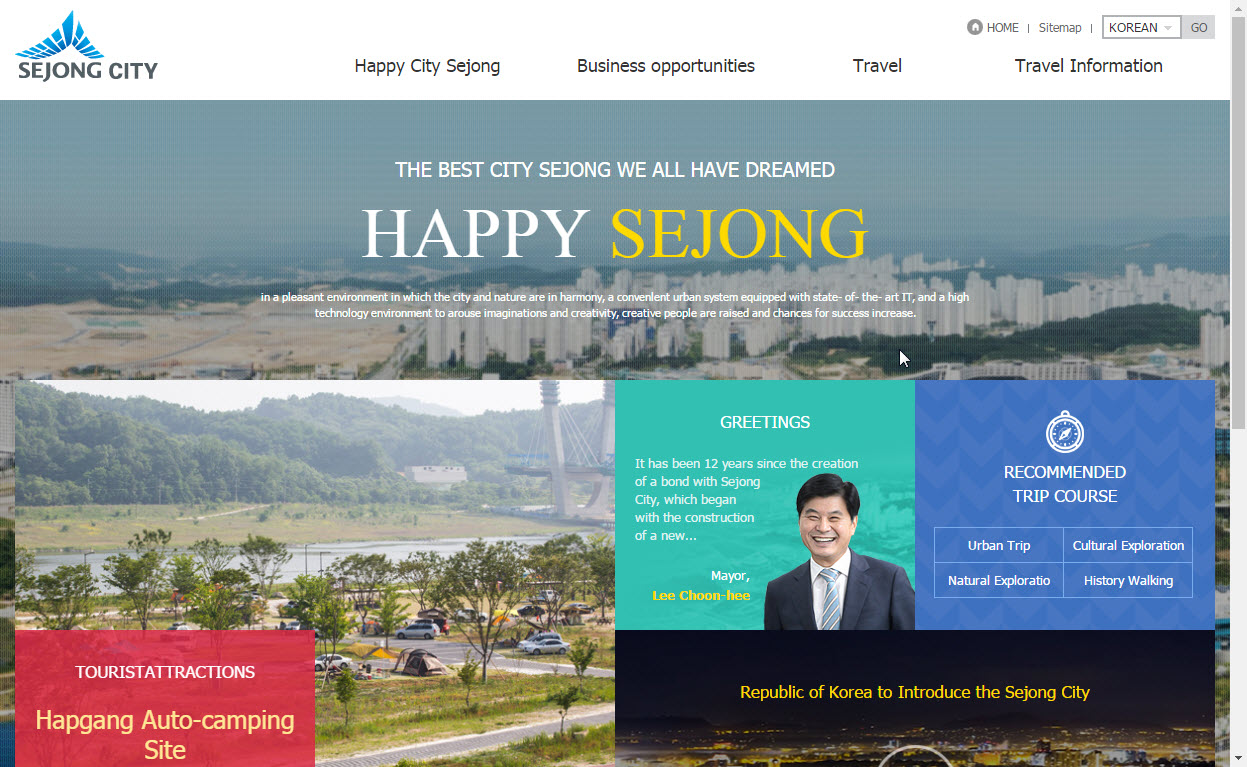Click the scrollbar down arrow
Viewport: 1247px width, 767px height.
(1238, 758)
